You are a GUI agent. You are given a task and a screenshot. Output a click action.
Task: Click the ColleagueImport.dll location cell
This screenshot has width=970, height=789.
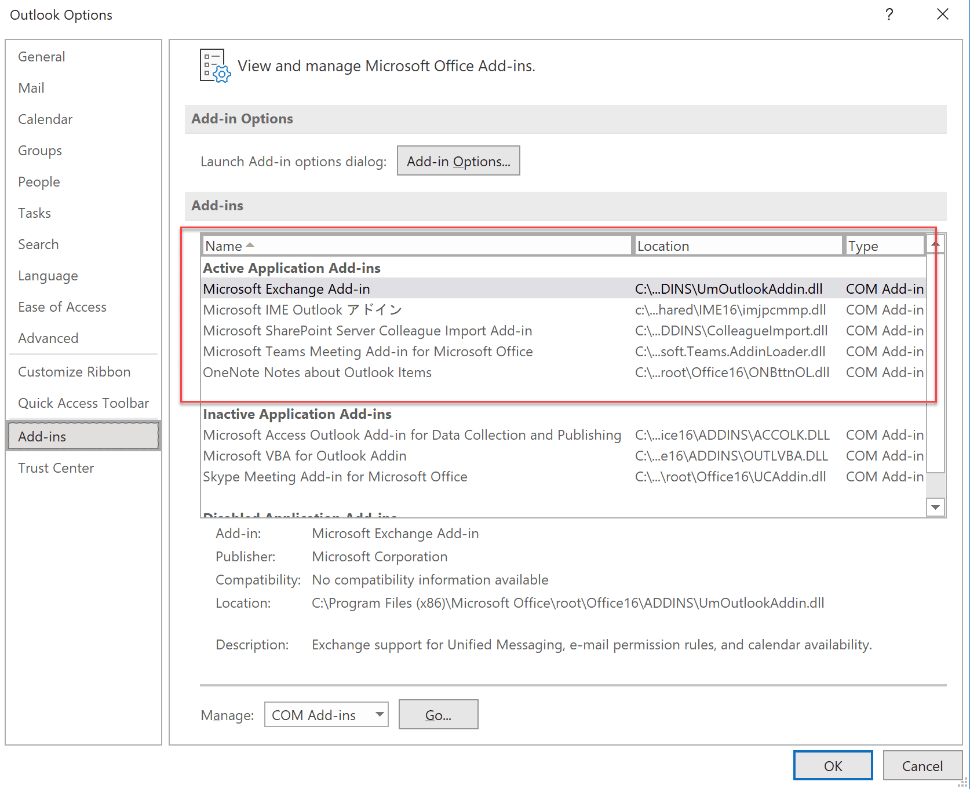click(731, 330)
